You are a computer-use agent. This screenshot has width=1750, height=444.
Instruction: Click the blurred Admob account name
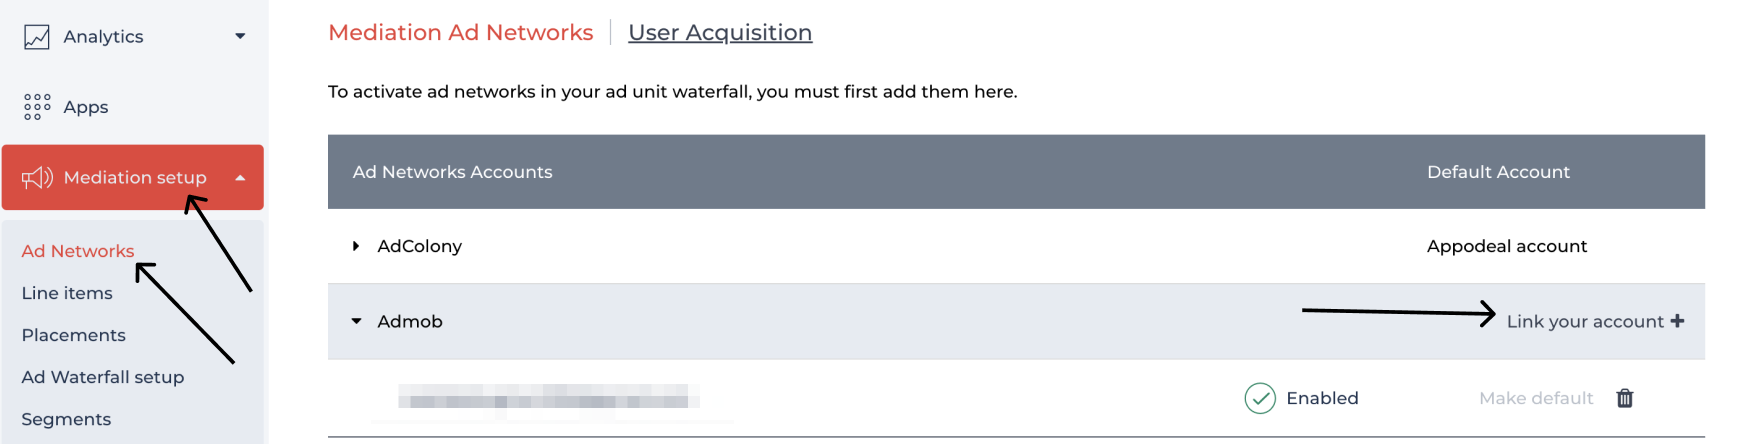click(548, 400)
